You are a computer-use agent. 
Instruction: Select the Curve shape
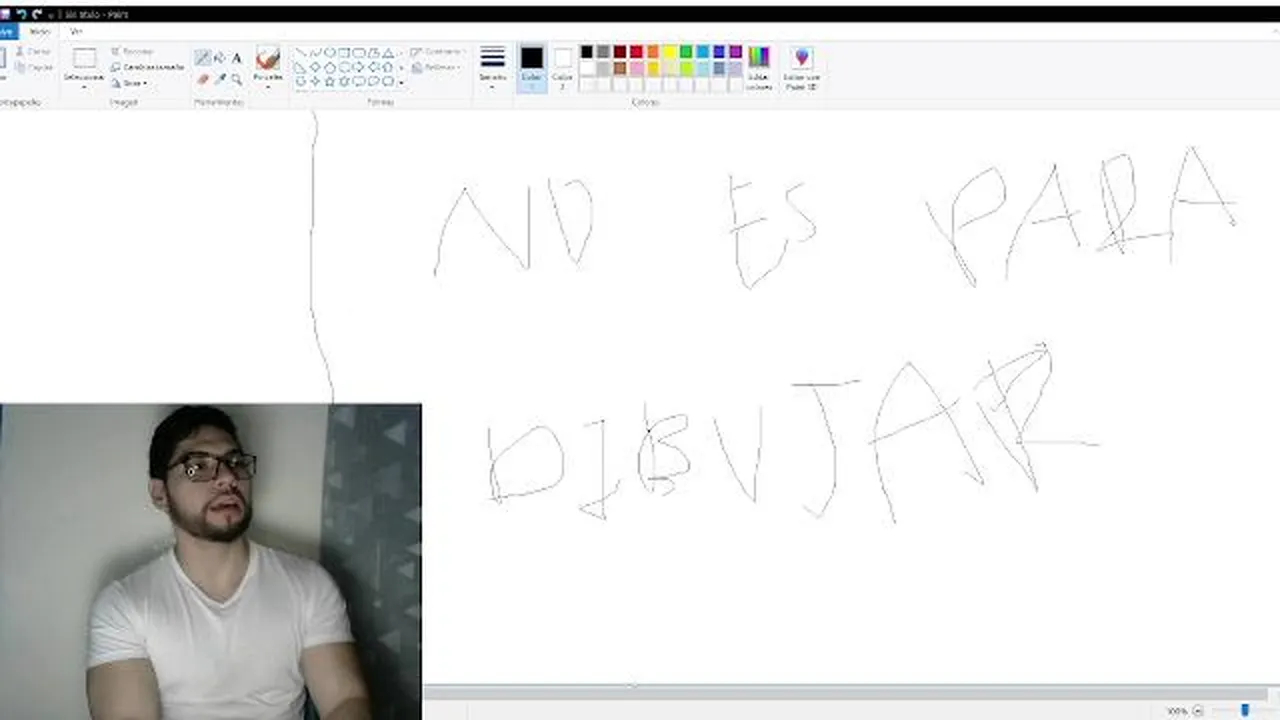pyautogui.click(x=315, y=53)
